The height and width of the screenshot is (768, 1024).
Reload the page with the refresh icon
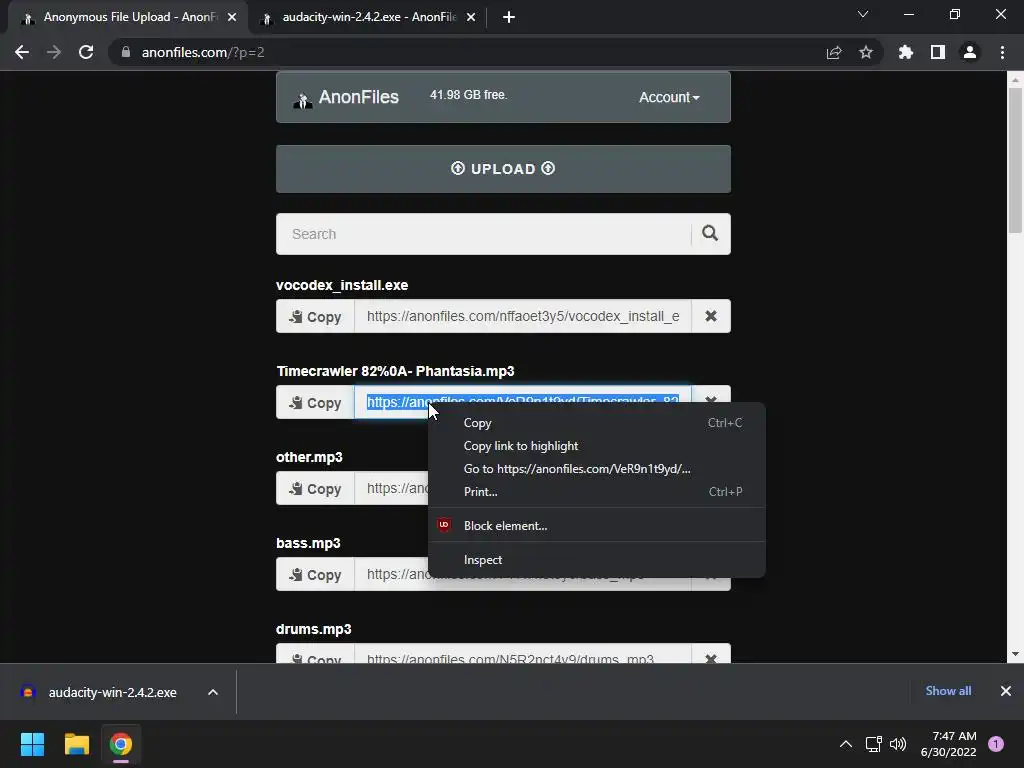click(x=86, y=52)
